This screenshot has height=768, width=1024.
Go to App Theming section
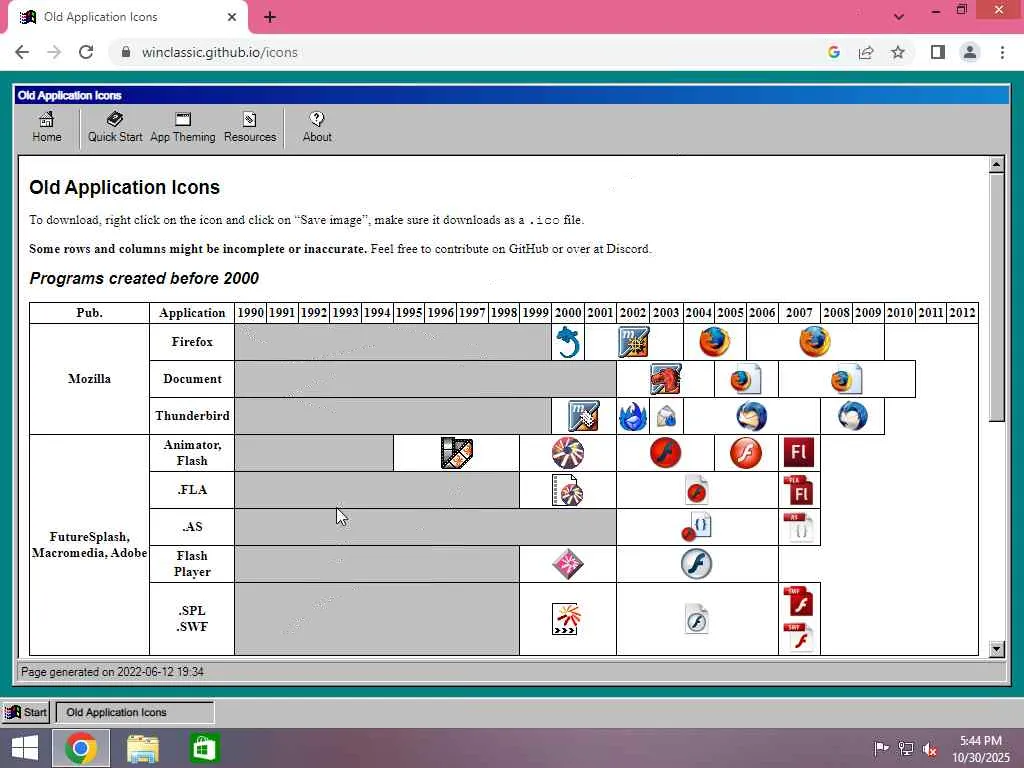tap(183, 127)
